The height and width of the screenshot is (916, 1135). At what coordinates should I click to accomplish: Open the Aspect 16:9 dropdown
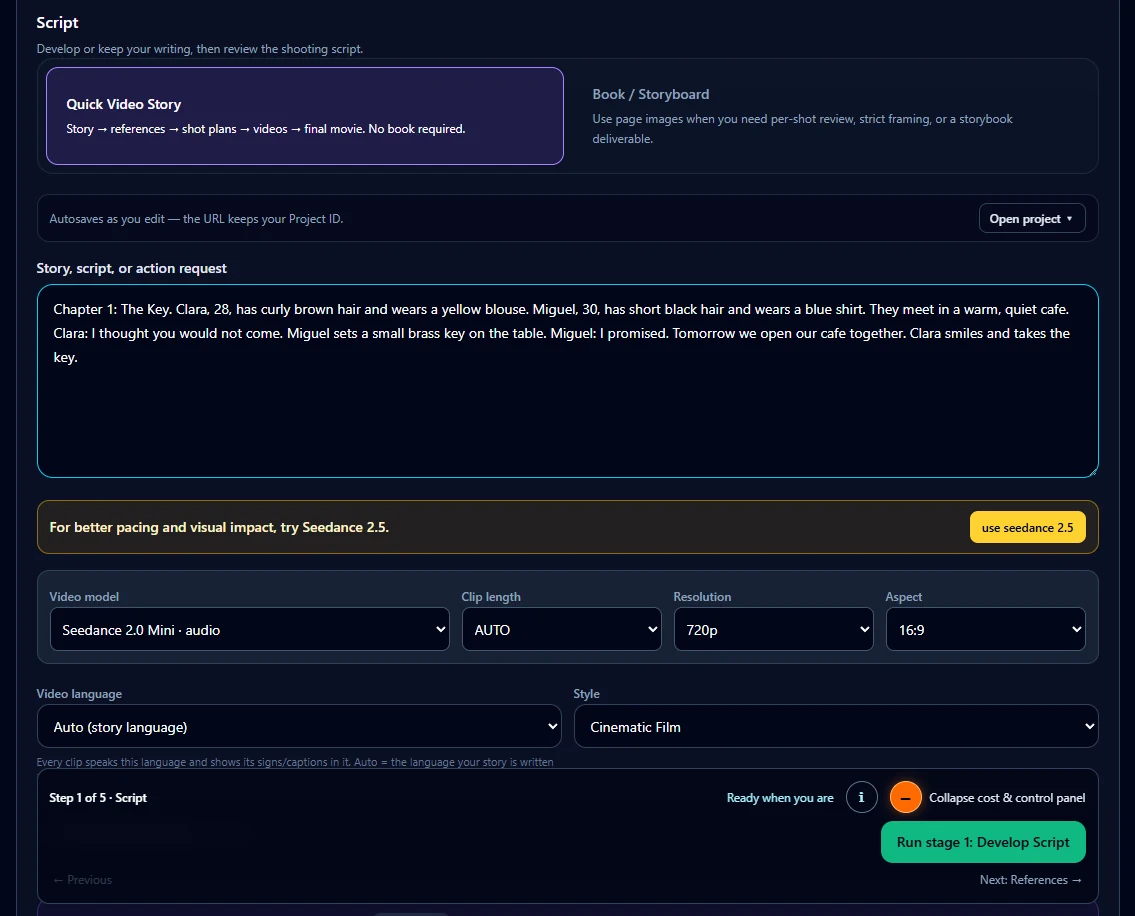[986, 629]
